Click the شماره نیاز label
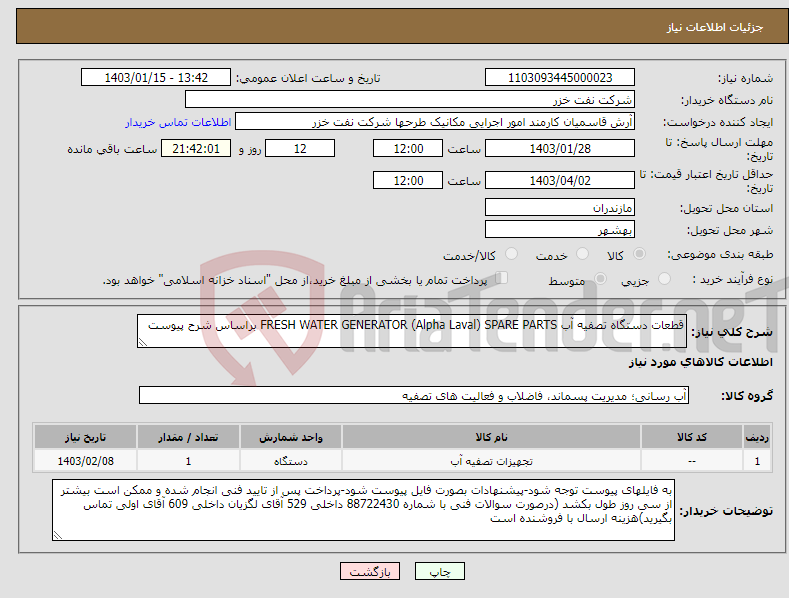 (x=745, y=79)
